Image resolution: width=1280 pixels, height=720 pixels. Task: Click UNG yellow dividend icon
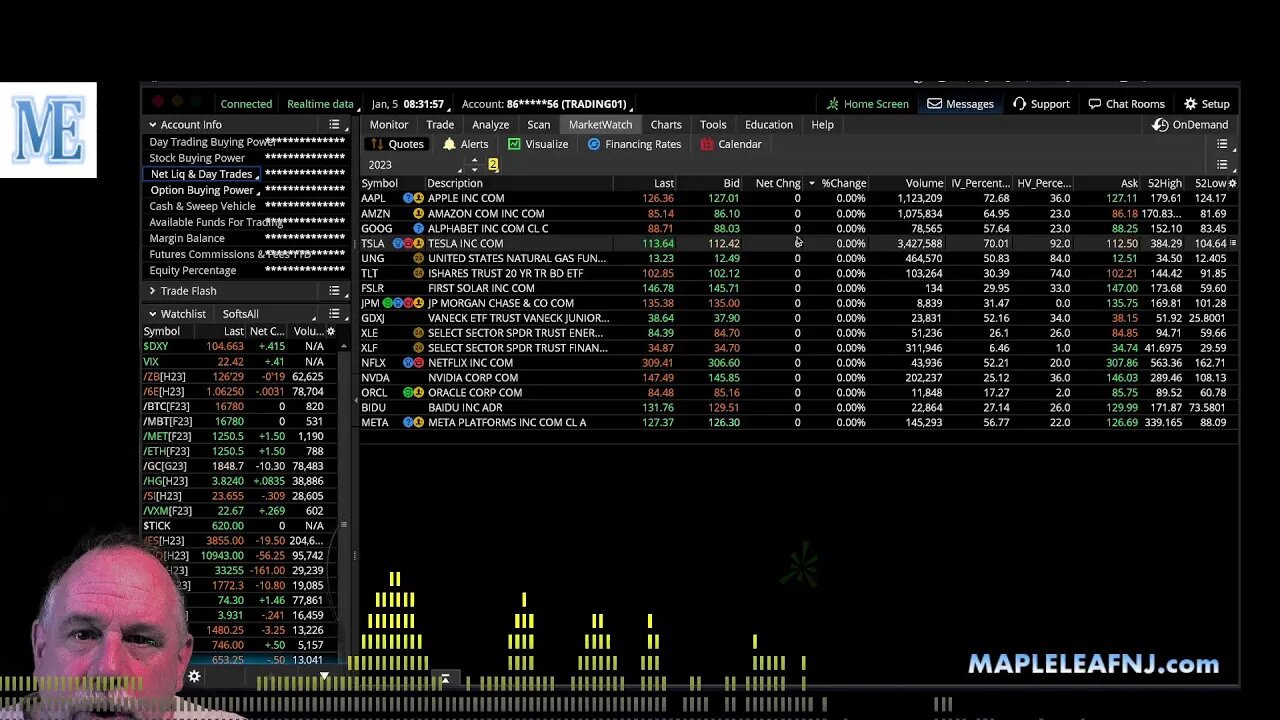pos(418,258)
